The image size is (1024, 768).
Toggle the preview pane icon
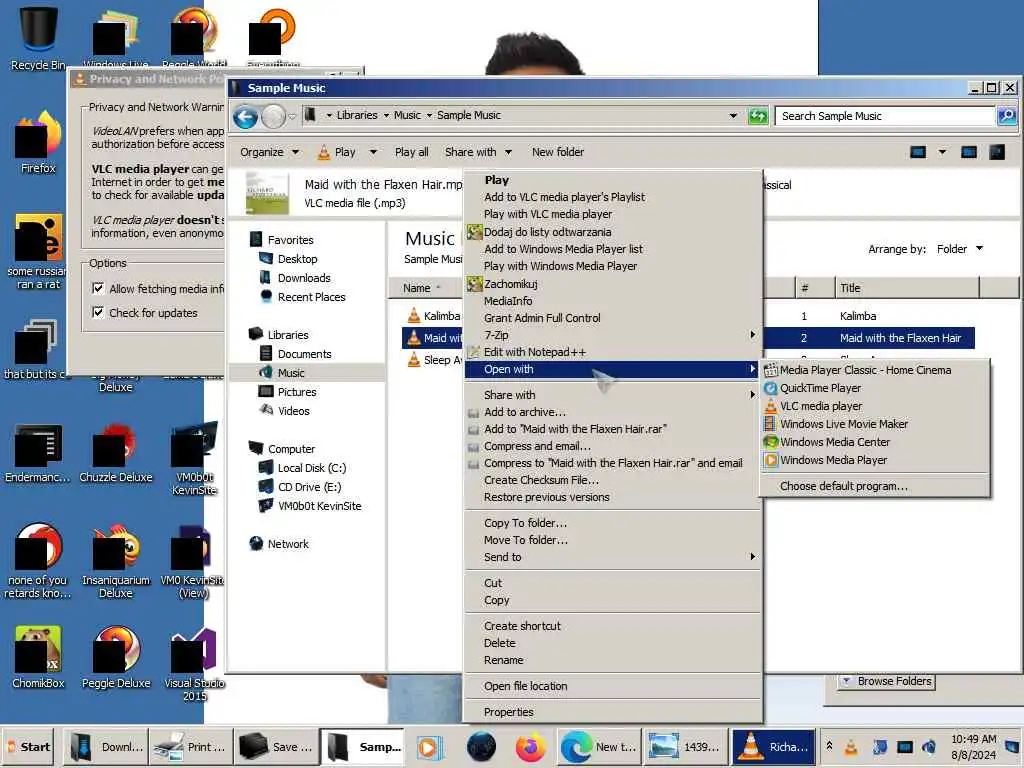click(968, 152)
